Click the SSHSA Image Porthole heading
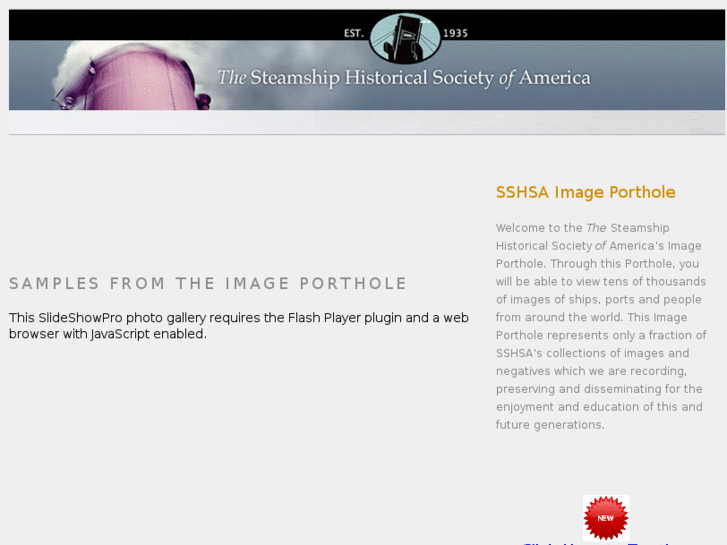727x545 pixels. point(586,192)
